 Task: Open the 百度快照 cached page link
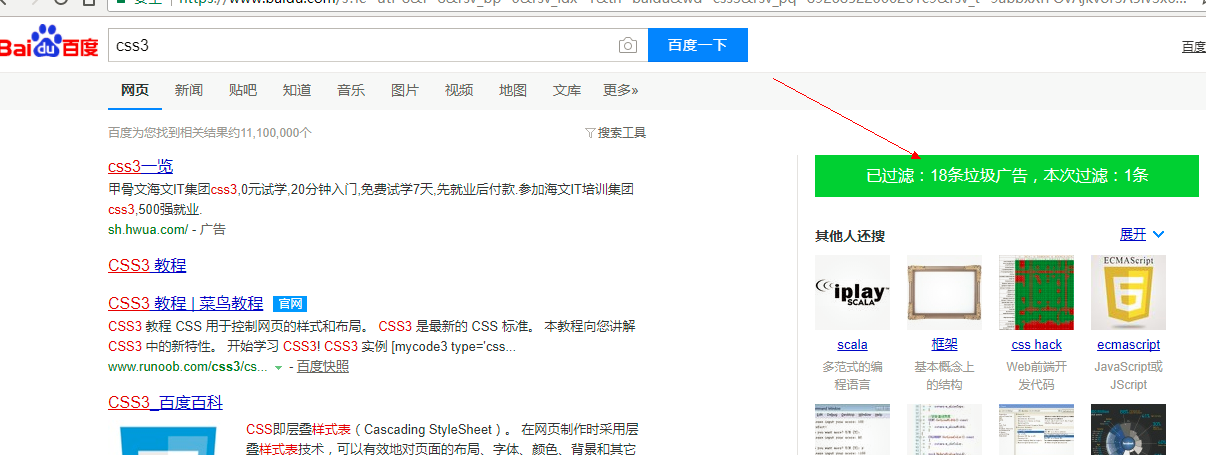click(x=324, y=367)
